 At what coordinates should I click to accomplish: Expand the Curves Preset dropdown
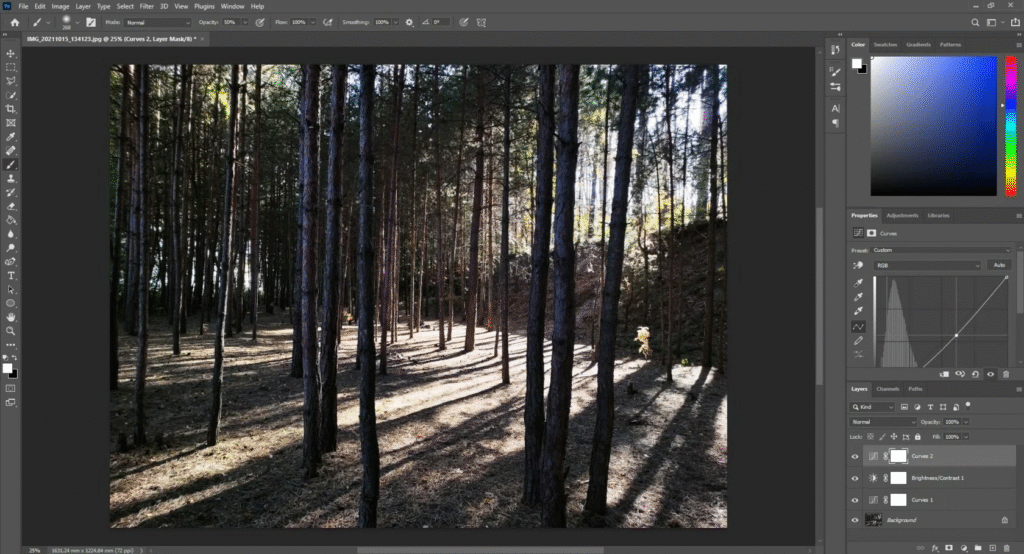[940, 250]
